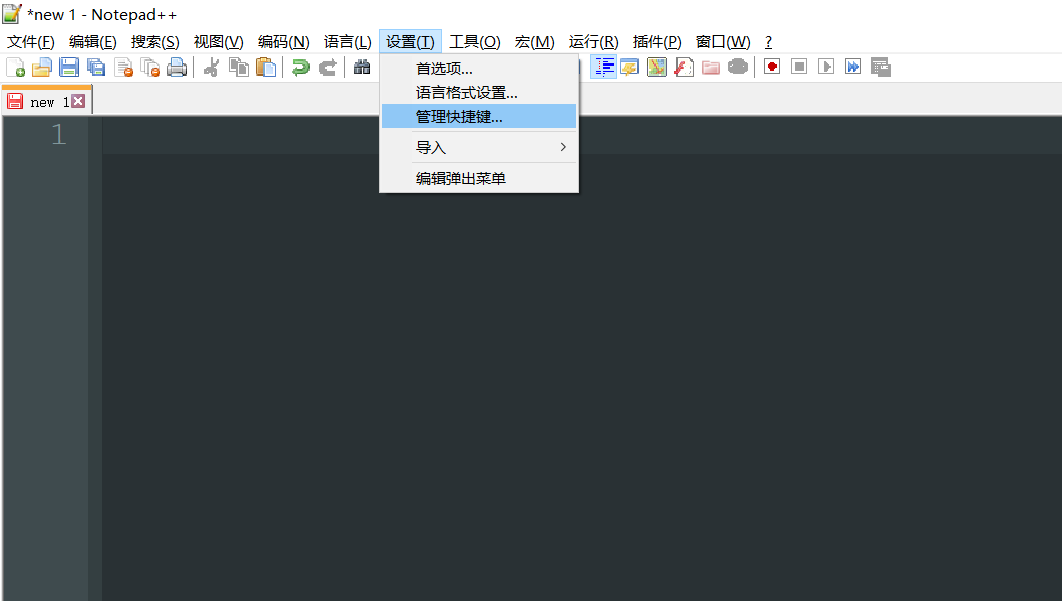Open the Document Map toolbar icon
Viewport: 1062px width, 601px height.
(x=657, y=67)
